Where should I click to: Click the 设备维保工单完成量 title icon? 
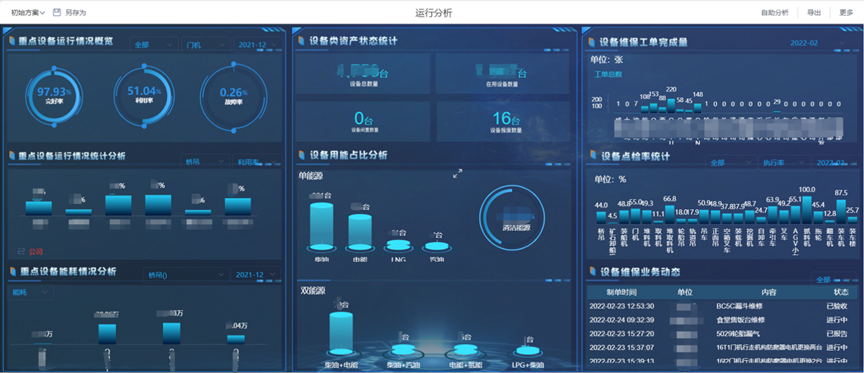pos(591,42)
